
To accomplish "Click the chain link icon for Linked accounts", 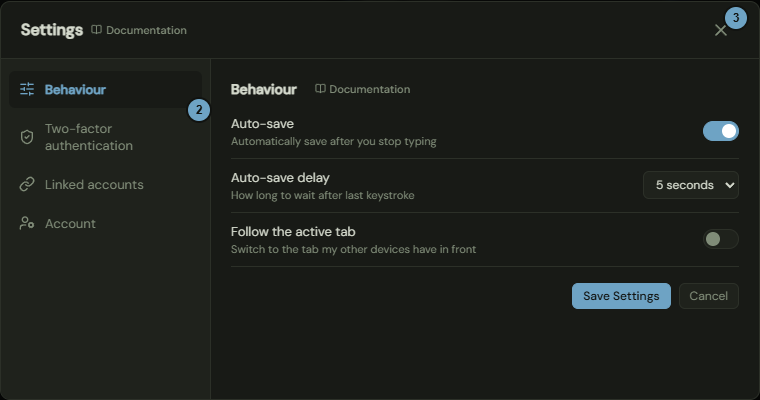I will pyautogui.click(x=27, y=184).
